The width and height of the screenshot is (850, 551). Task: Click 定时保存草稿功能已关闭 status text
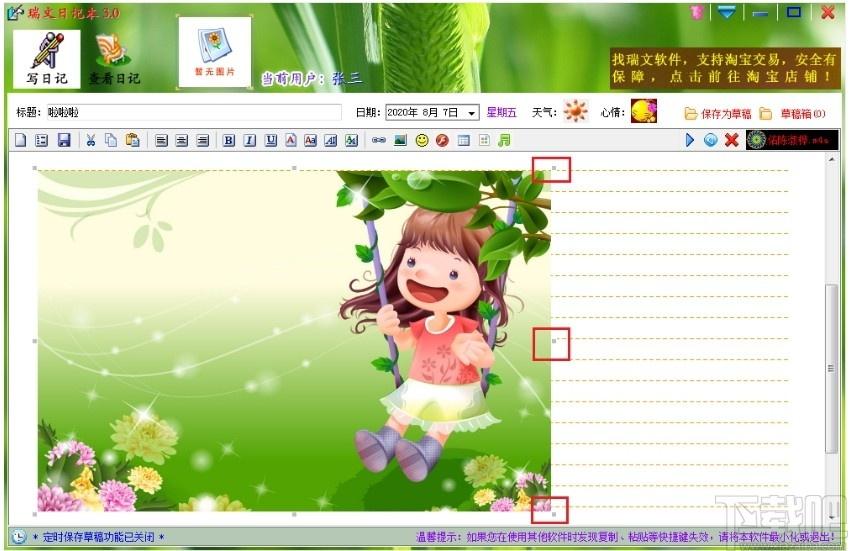pyautogui.click(x=99, y=537)
